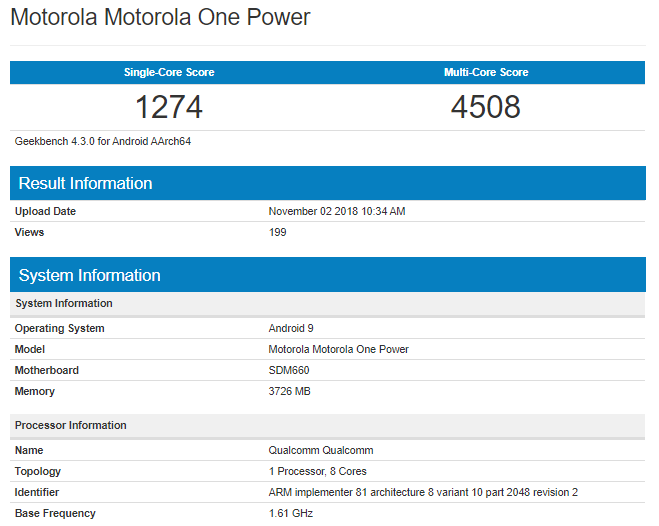
Task: Click the Motherboard row label
Action: click(47, 371)
